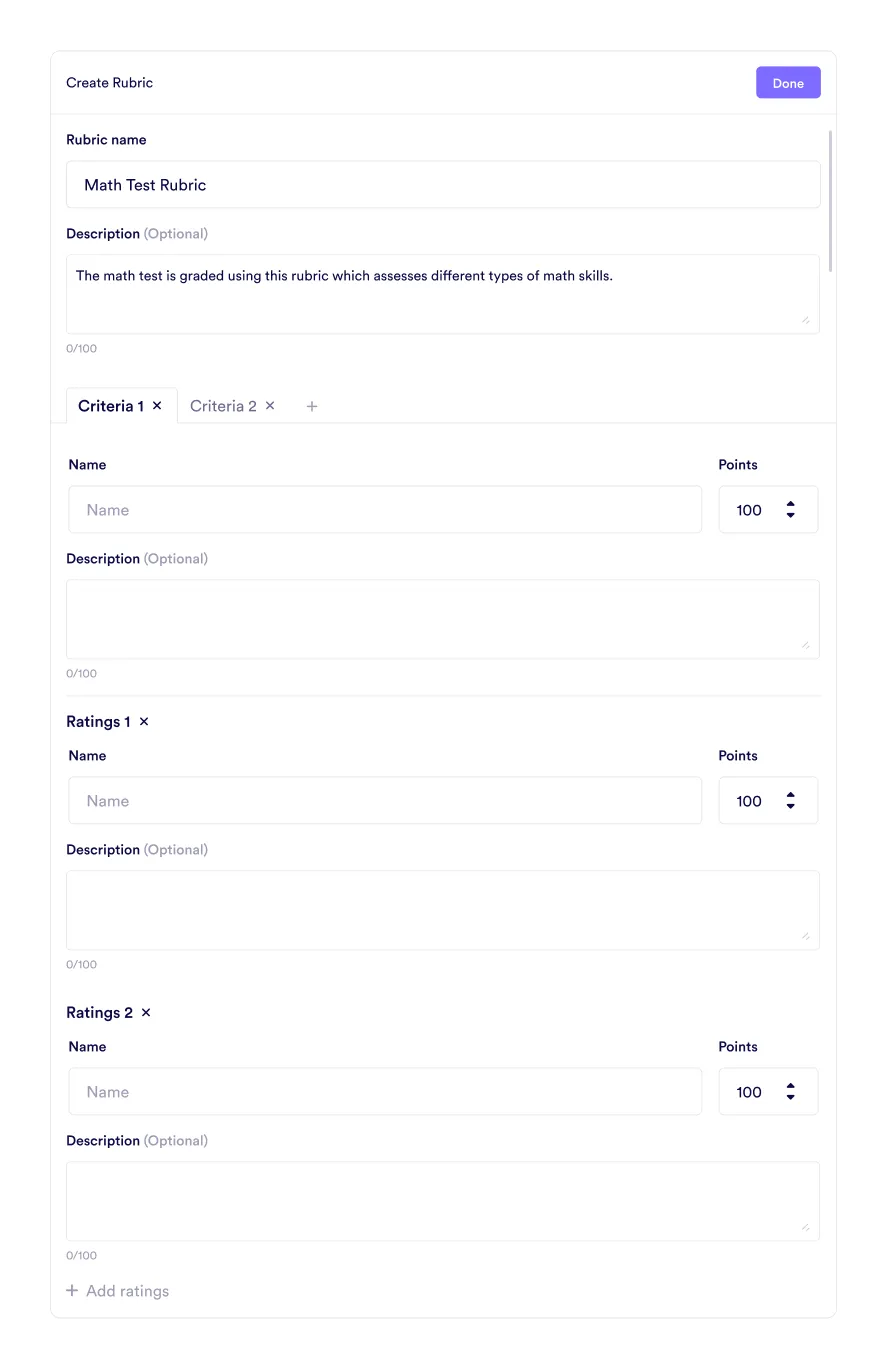Click the plus icon next to Add ratings
887x1369 pixels.
click(x=72, y=1290)
